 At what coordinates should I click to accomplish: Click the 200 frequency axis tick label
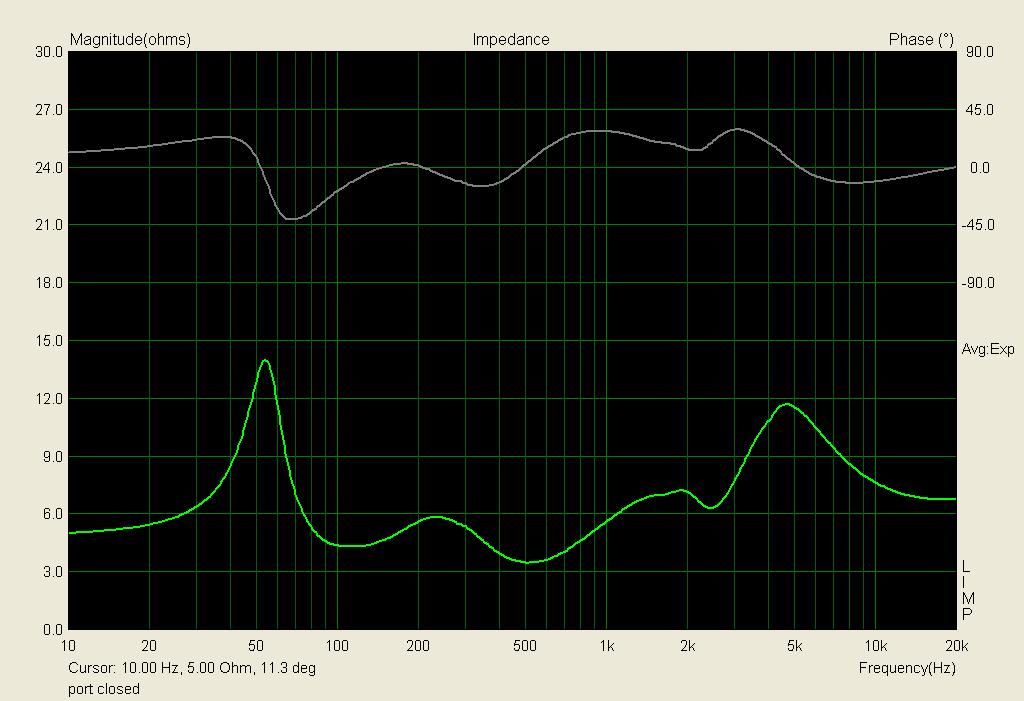(x=418, y=646)
